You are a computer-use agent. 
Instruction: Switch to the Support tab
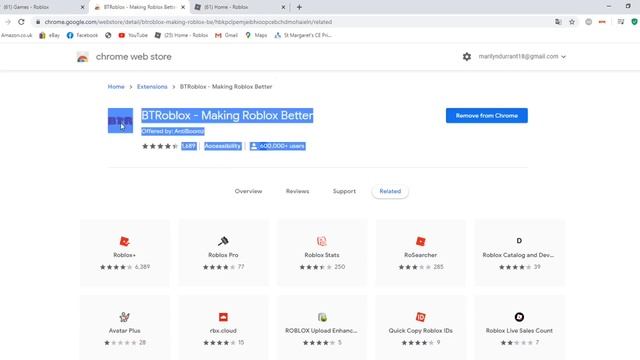tap(344, 191)
